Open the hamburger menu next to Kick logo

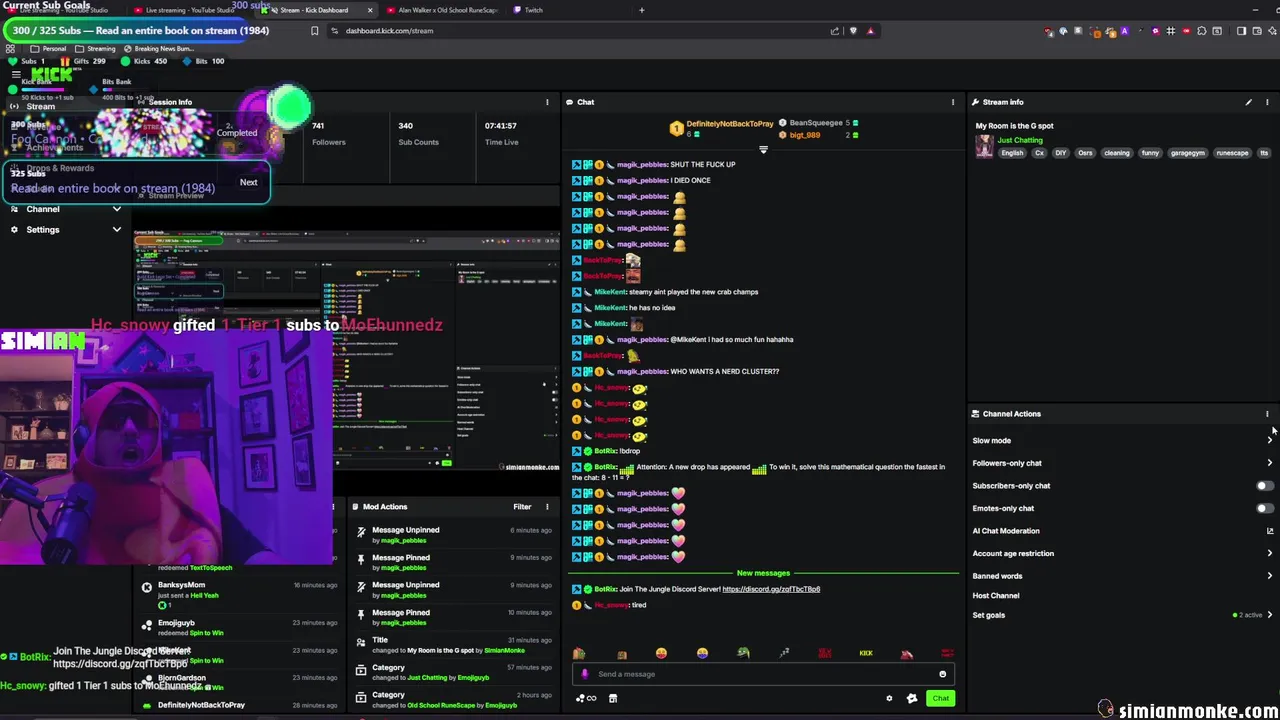point(16,75)
